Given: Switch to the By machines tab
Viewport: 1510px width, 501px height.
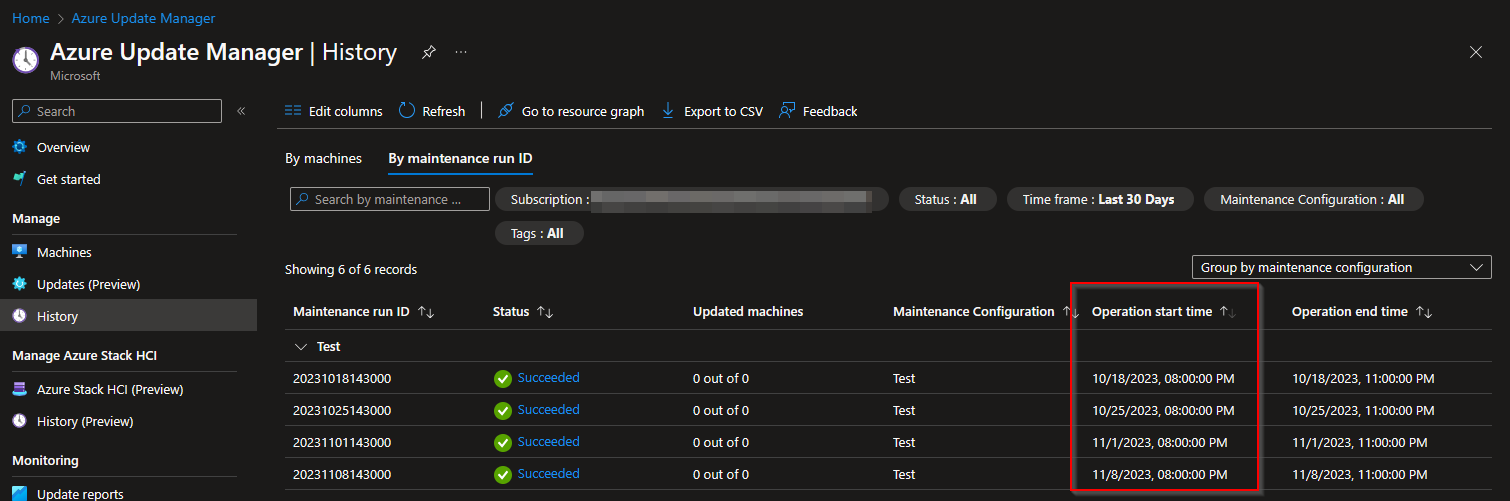Looking at the screenshot, I should [323, 158].
